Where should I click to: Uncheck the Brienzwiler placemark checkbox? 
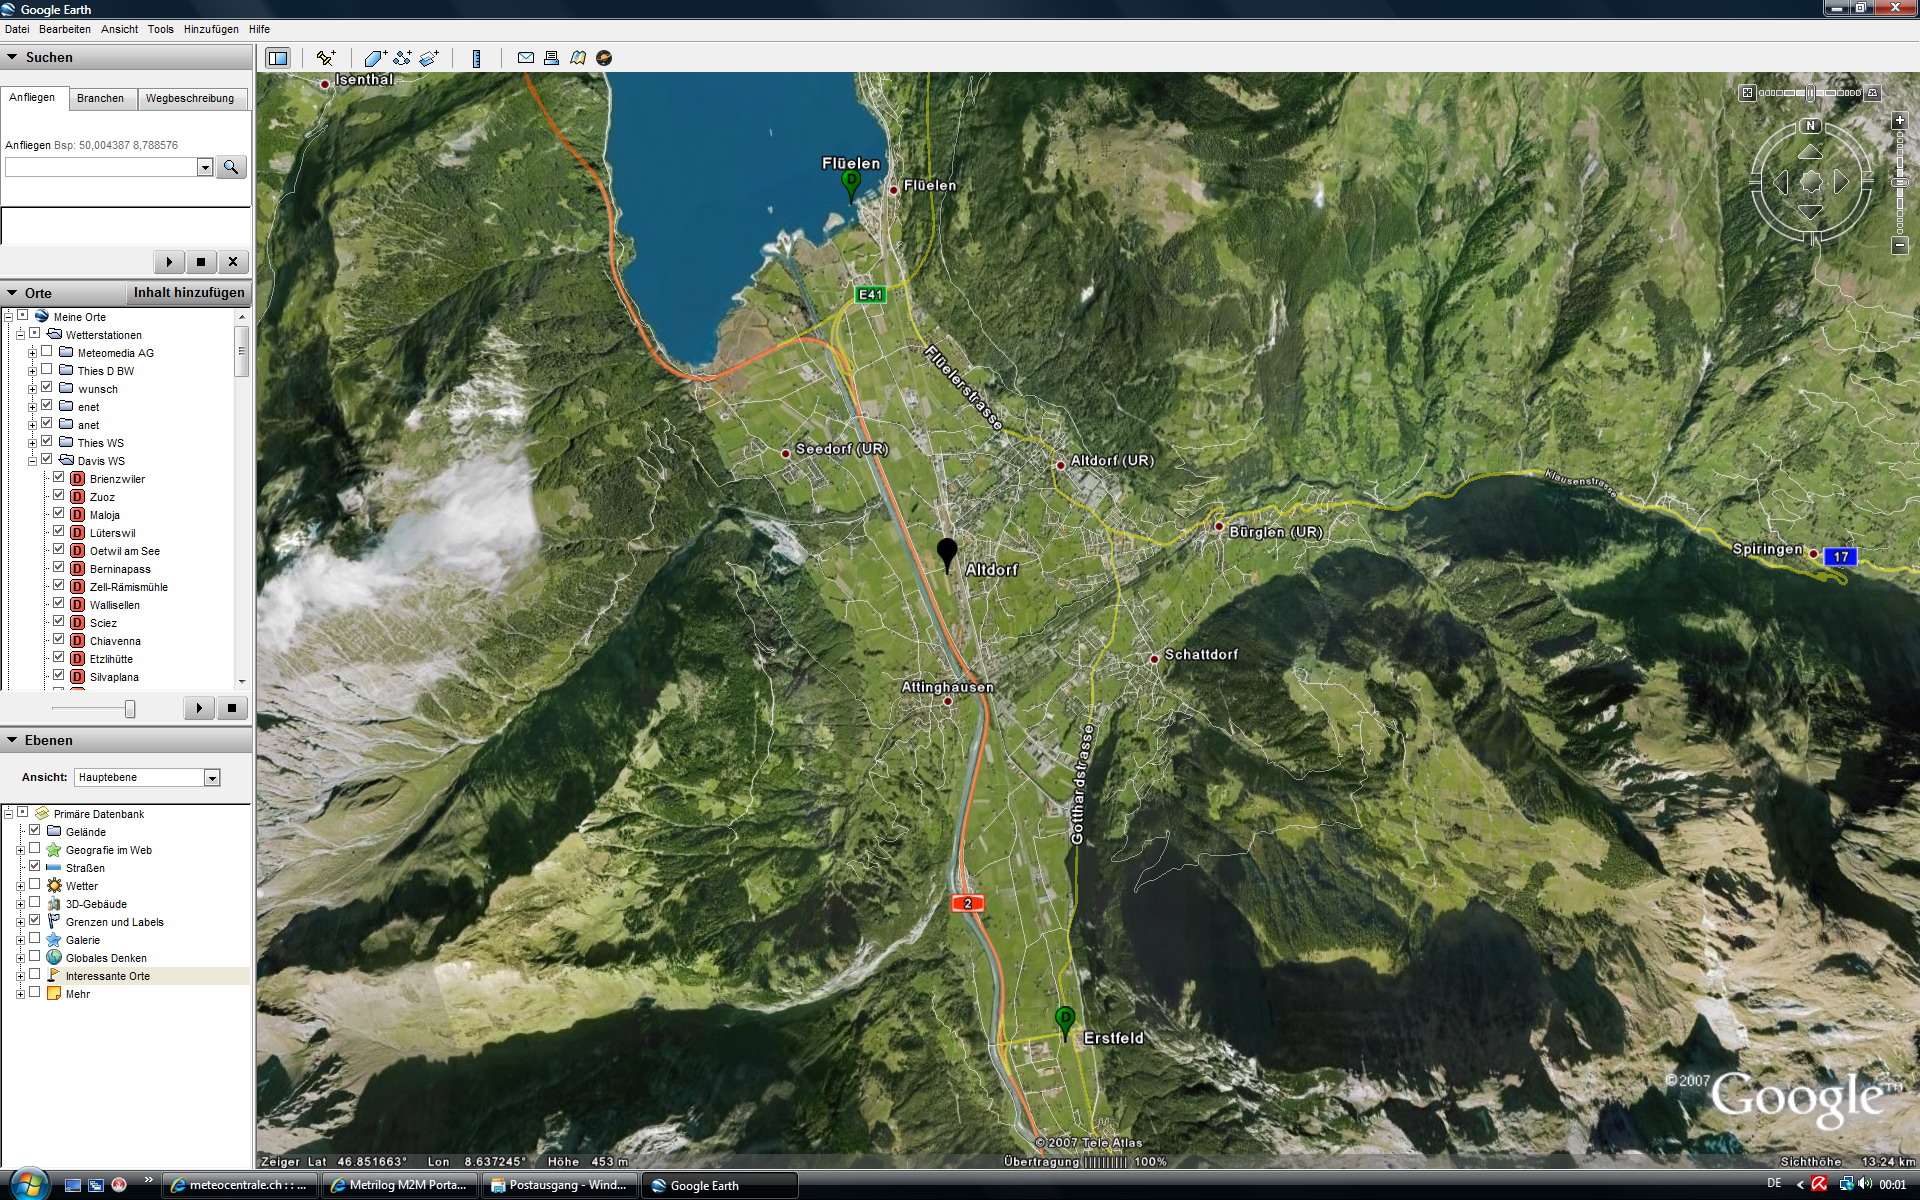pyautogui.click(x=59, y=478)
